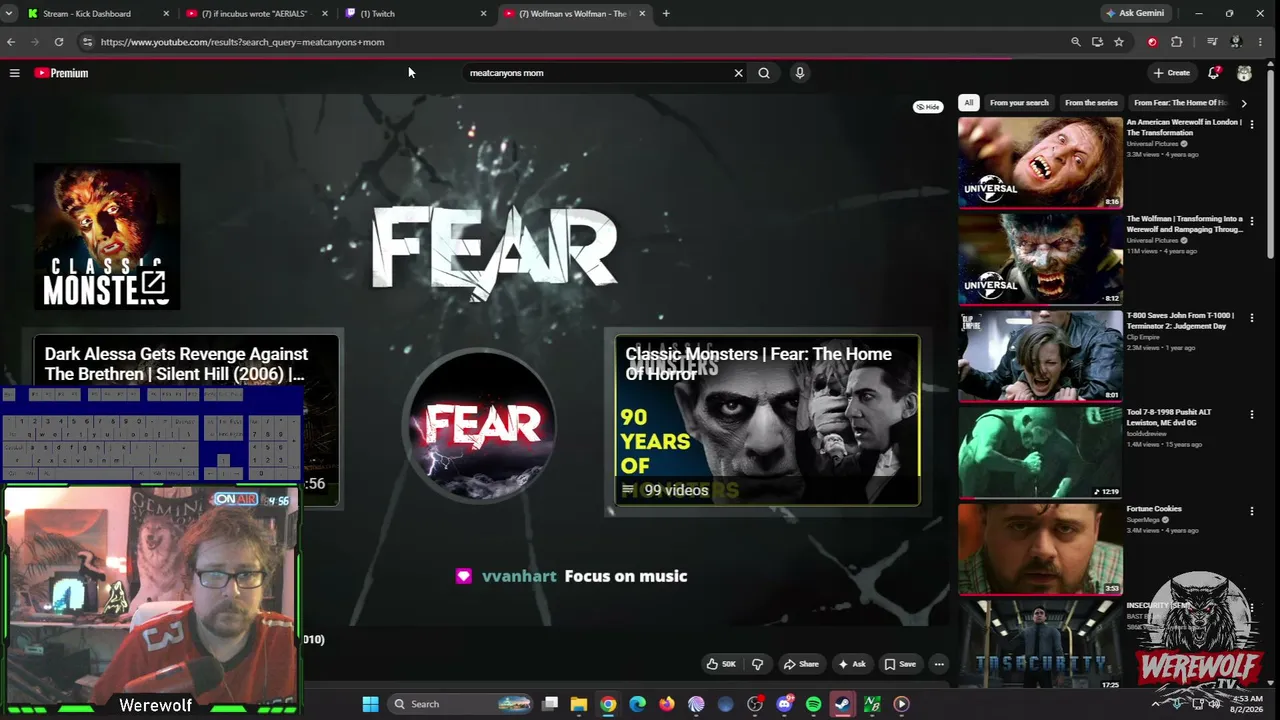Subscribe via the round FEAR channel logo
The height and width of the screenshot is (720, 1280).
pos(482,425)
